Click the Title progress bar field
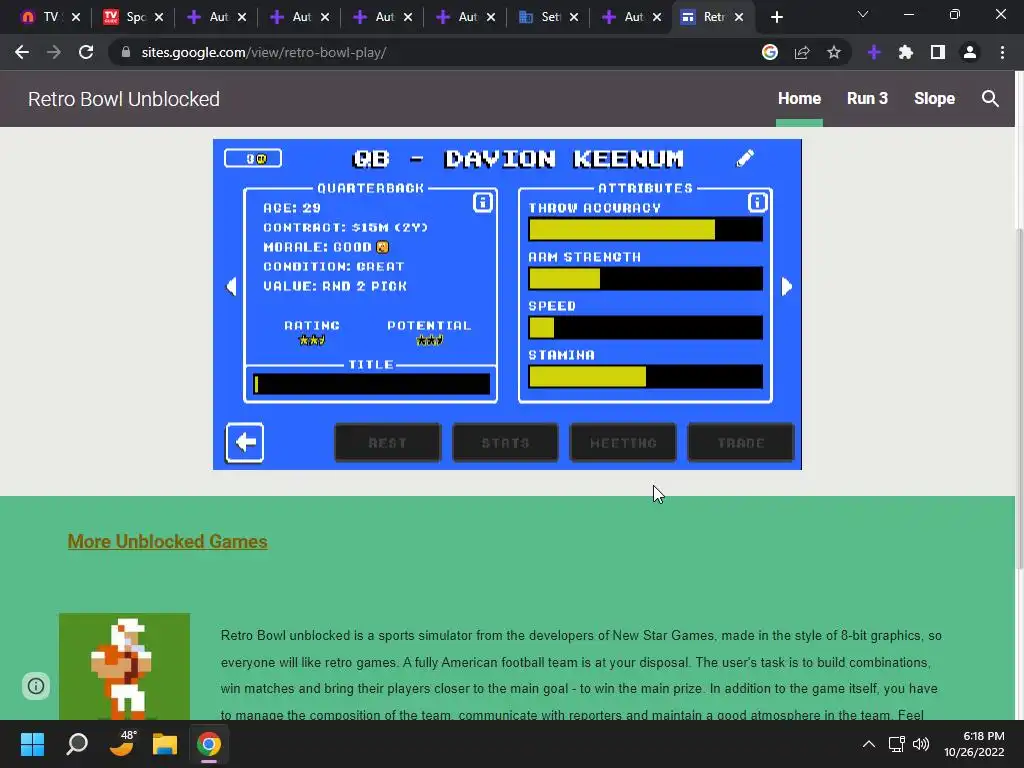The image size is (1024, 768). coord(371,384)
